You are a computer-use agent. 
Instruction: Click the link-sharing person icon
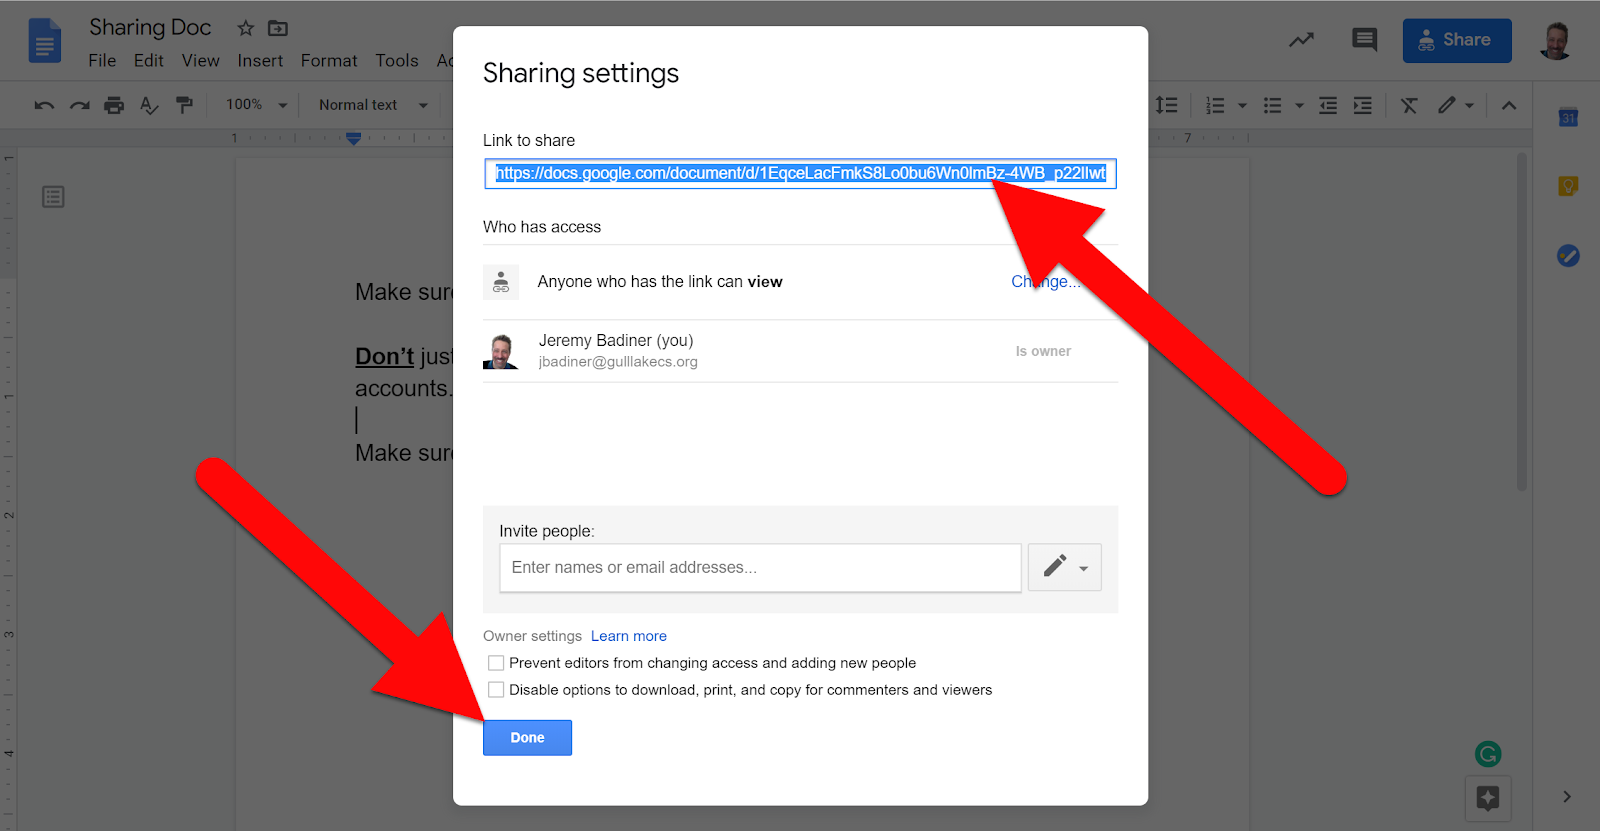[x=501, y=282]
